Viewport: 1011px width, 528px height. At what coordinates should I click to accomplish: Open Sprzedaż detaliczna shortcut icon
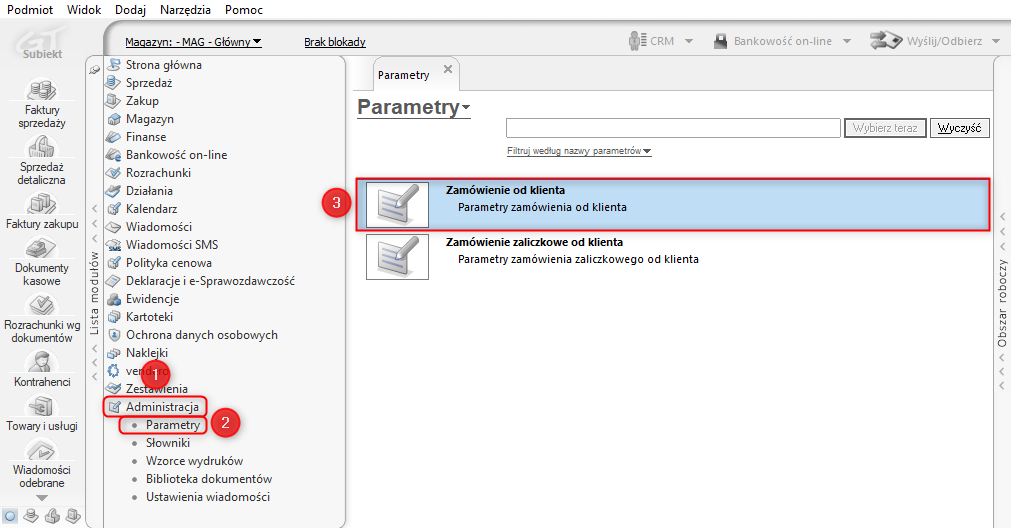42,147
